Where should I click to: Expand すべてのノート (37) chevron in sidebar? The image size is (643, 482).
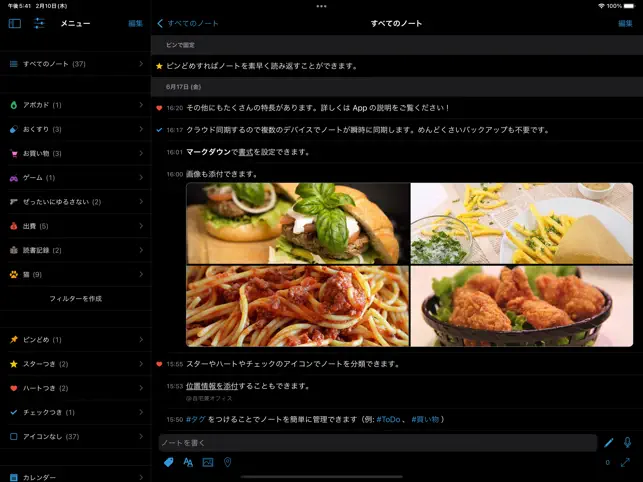pos(141,64)
